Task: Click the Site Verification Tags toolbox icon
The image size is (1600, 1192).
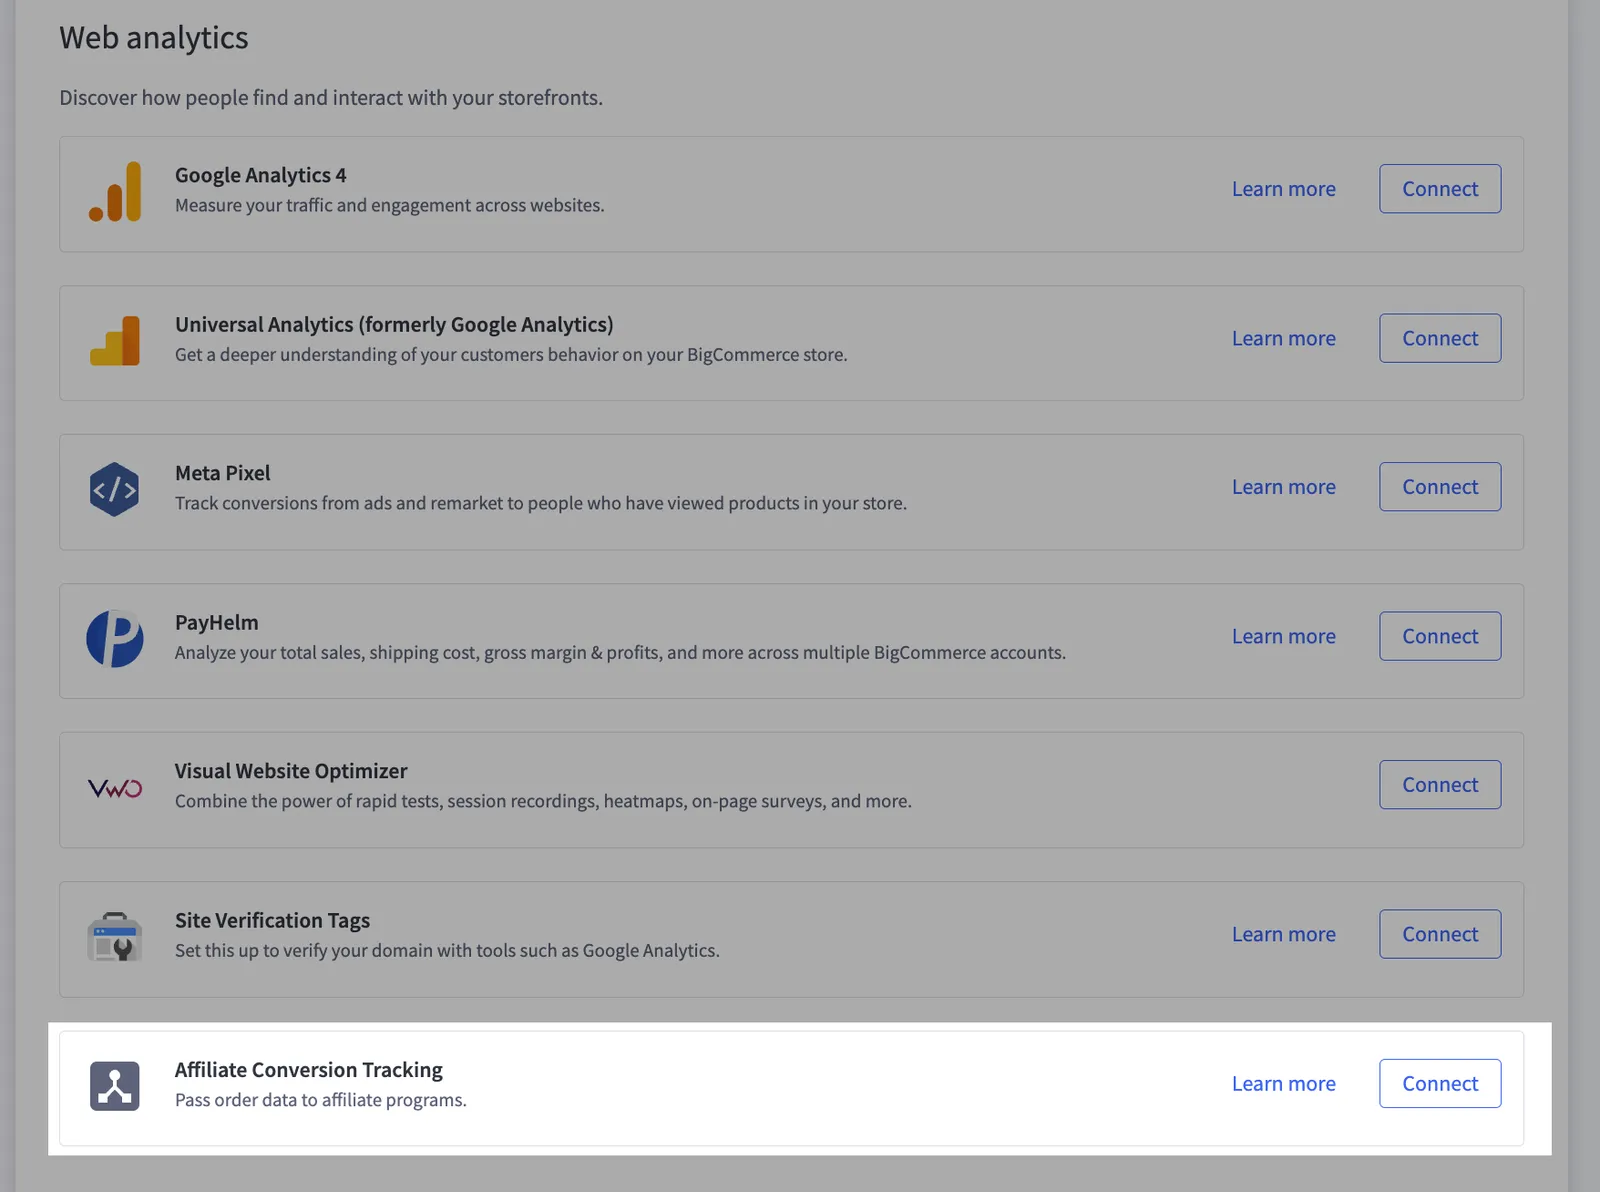Action: point(115,936)
